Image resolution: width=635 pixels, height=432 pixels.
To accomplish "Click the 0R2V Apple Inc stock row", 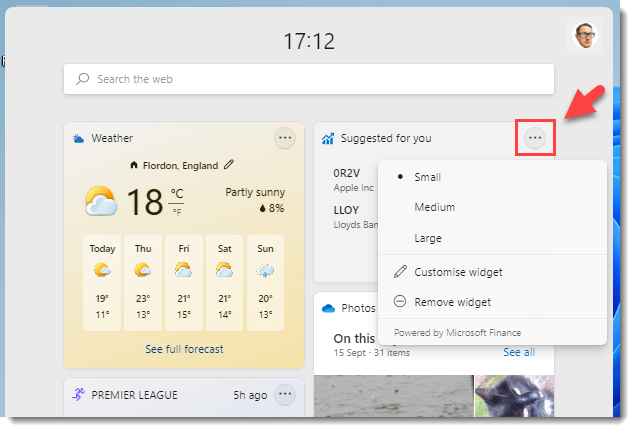I will pyautogui.click(x=355, y=180).
